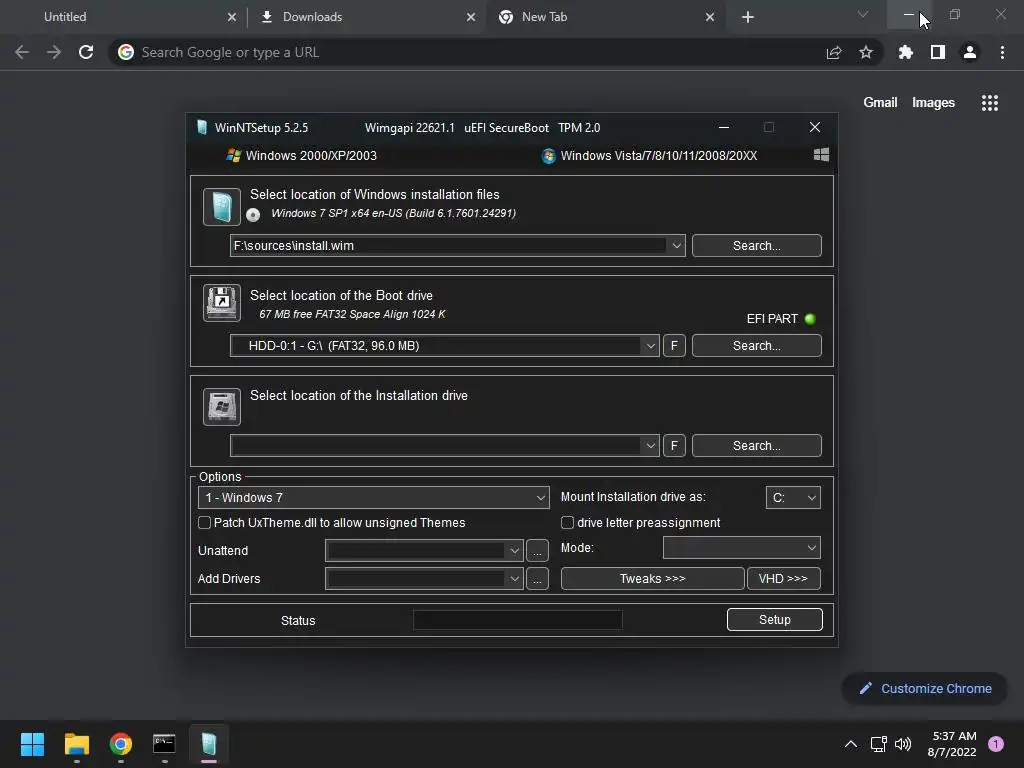Image resolution: width=1024 pixels, height=768 pixels.
Task: Open Chrome tab search chevron
Action: point(863,14)
